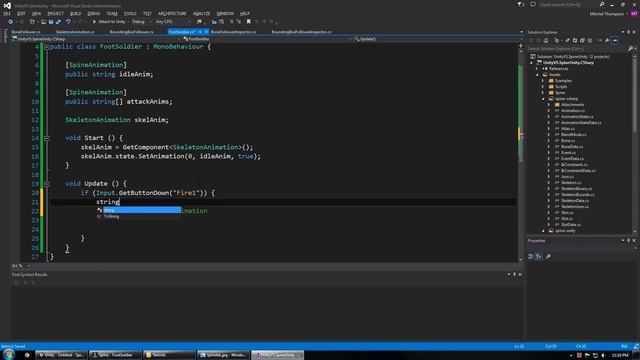Screen dimensions: 640x360
Task: Click Solution Explorer Properties wrench icon
Action: click(607, 41)
